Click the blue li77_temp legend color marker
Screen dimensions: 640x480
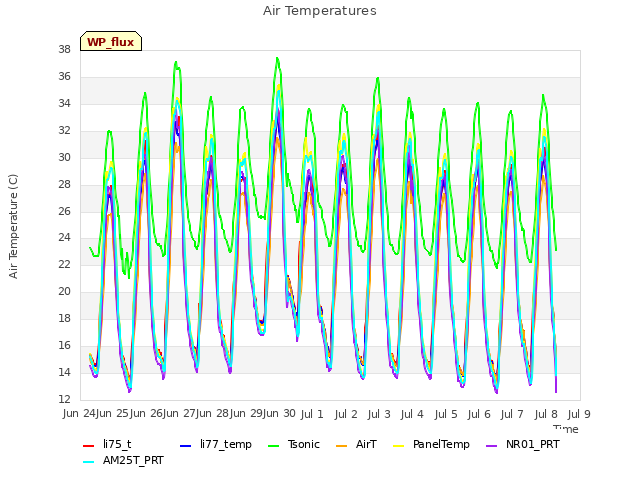[x=186, y=446]
